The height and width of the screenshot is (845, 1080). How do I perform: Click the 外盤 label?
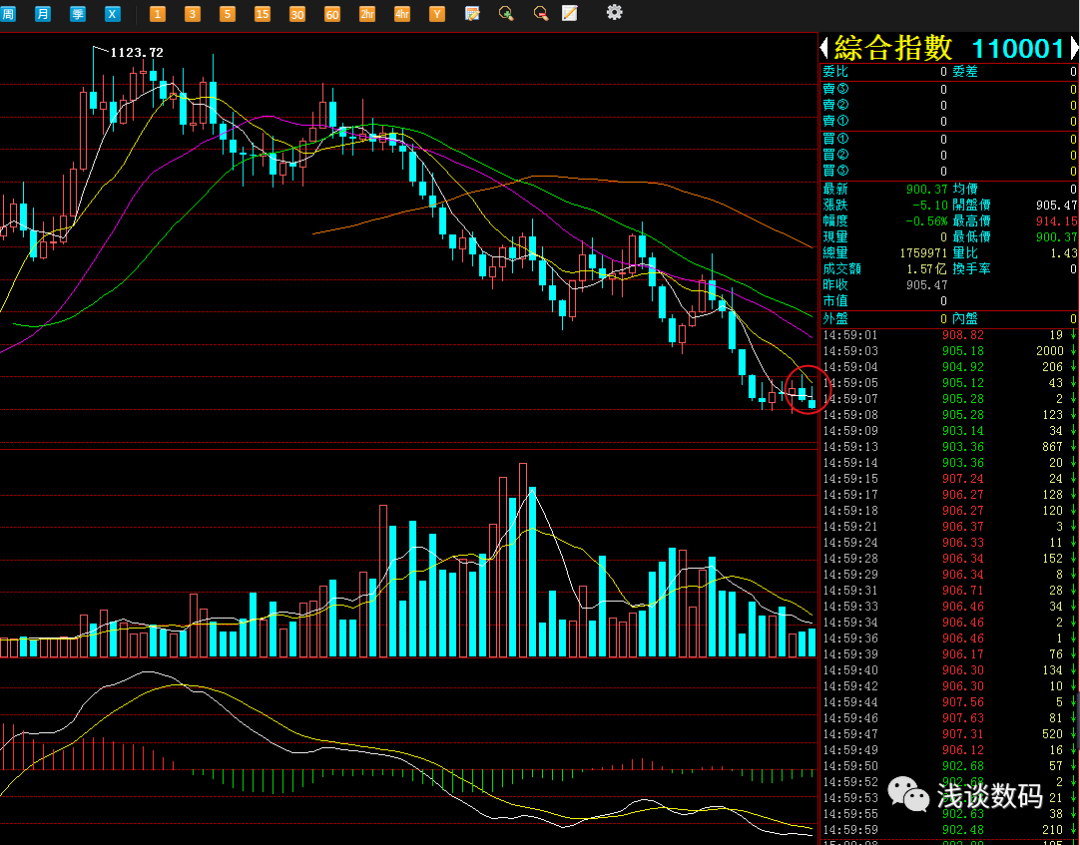tap(835, 318)
